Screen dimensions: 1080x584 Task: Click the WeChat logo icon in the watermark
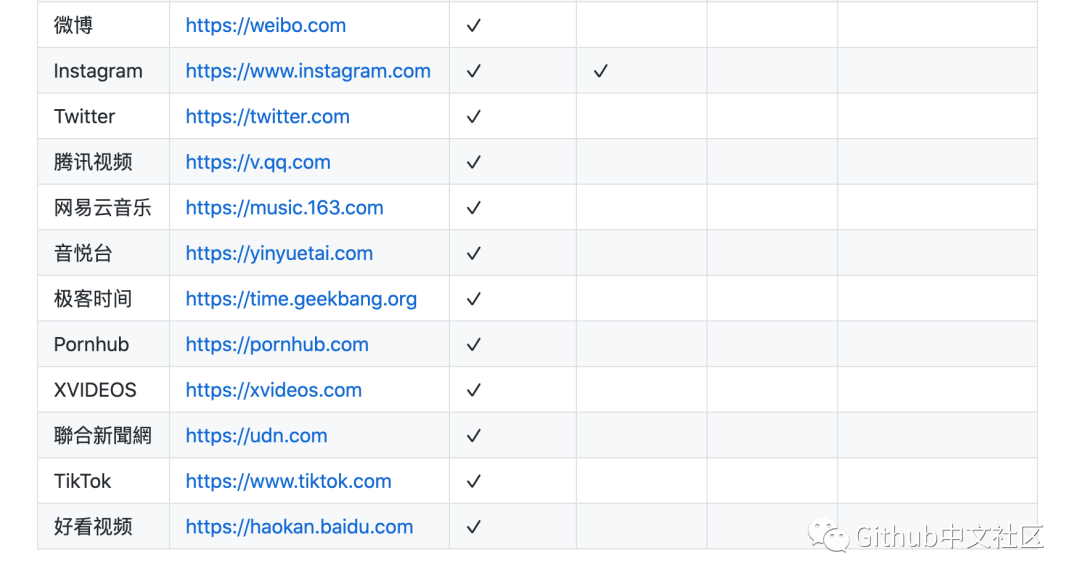click(x=831, y=536)
